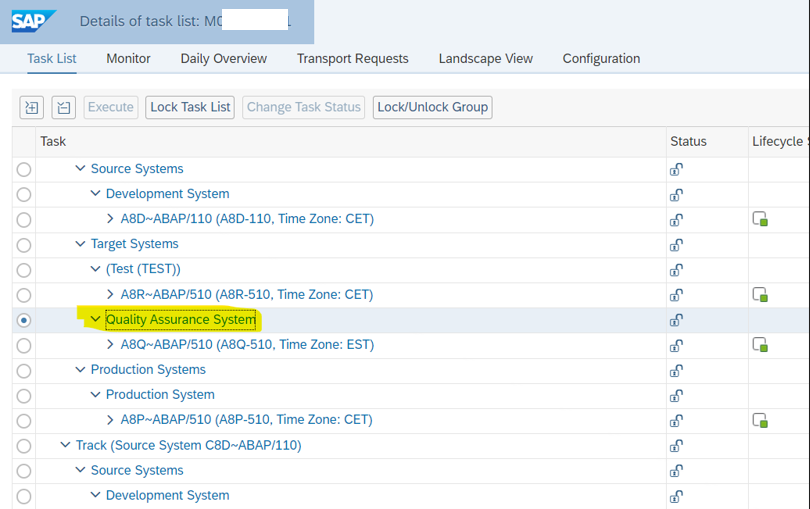This screenshot has width=810, height=509.
Task: Collapse the Quality Assurance System node
Action: coord(95,319)
